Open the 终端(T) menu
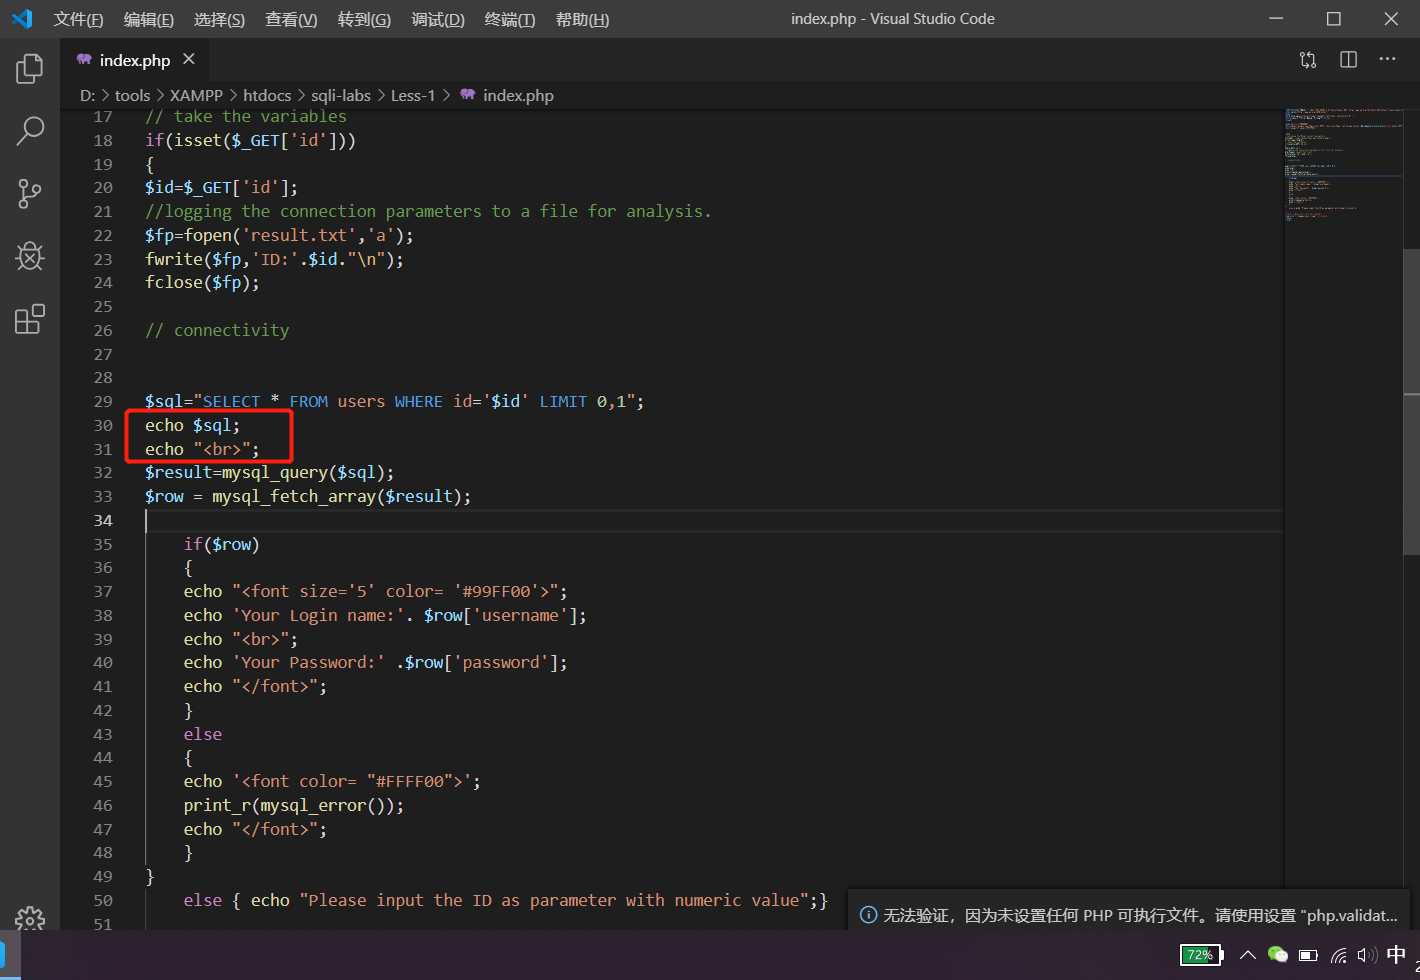The width and height of the screenshot is (1420, 980). (509, 19)
